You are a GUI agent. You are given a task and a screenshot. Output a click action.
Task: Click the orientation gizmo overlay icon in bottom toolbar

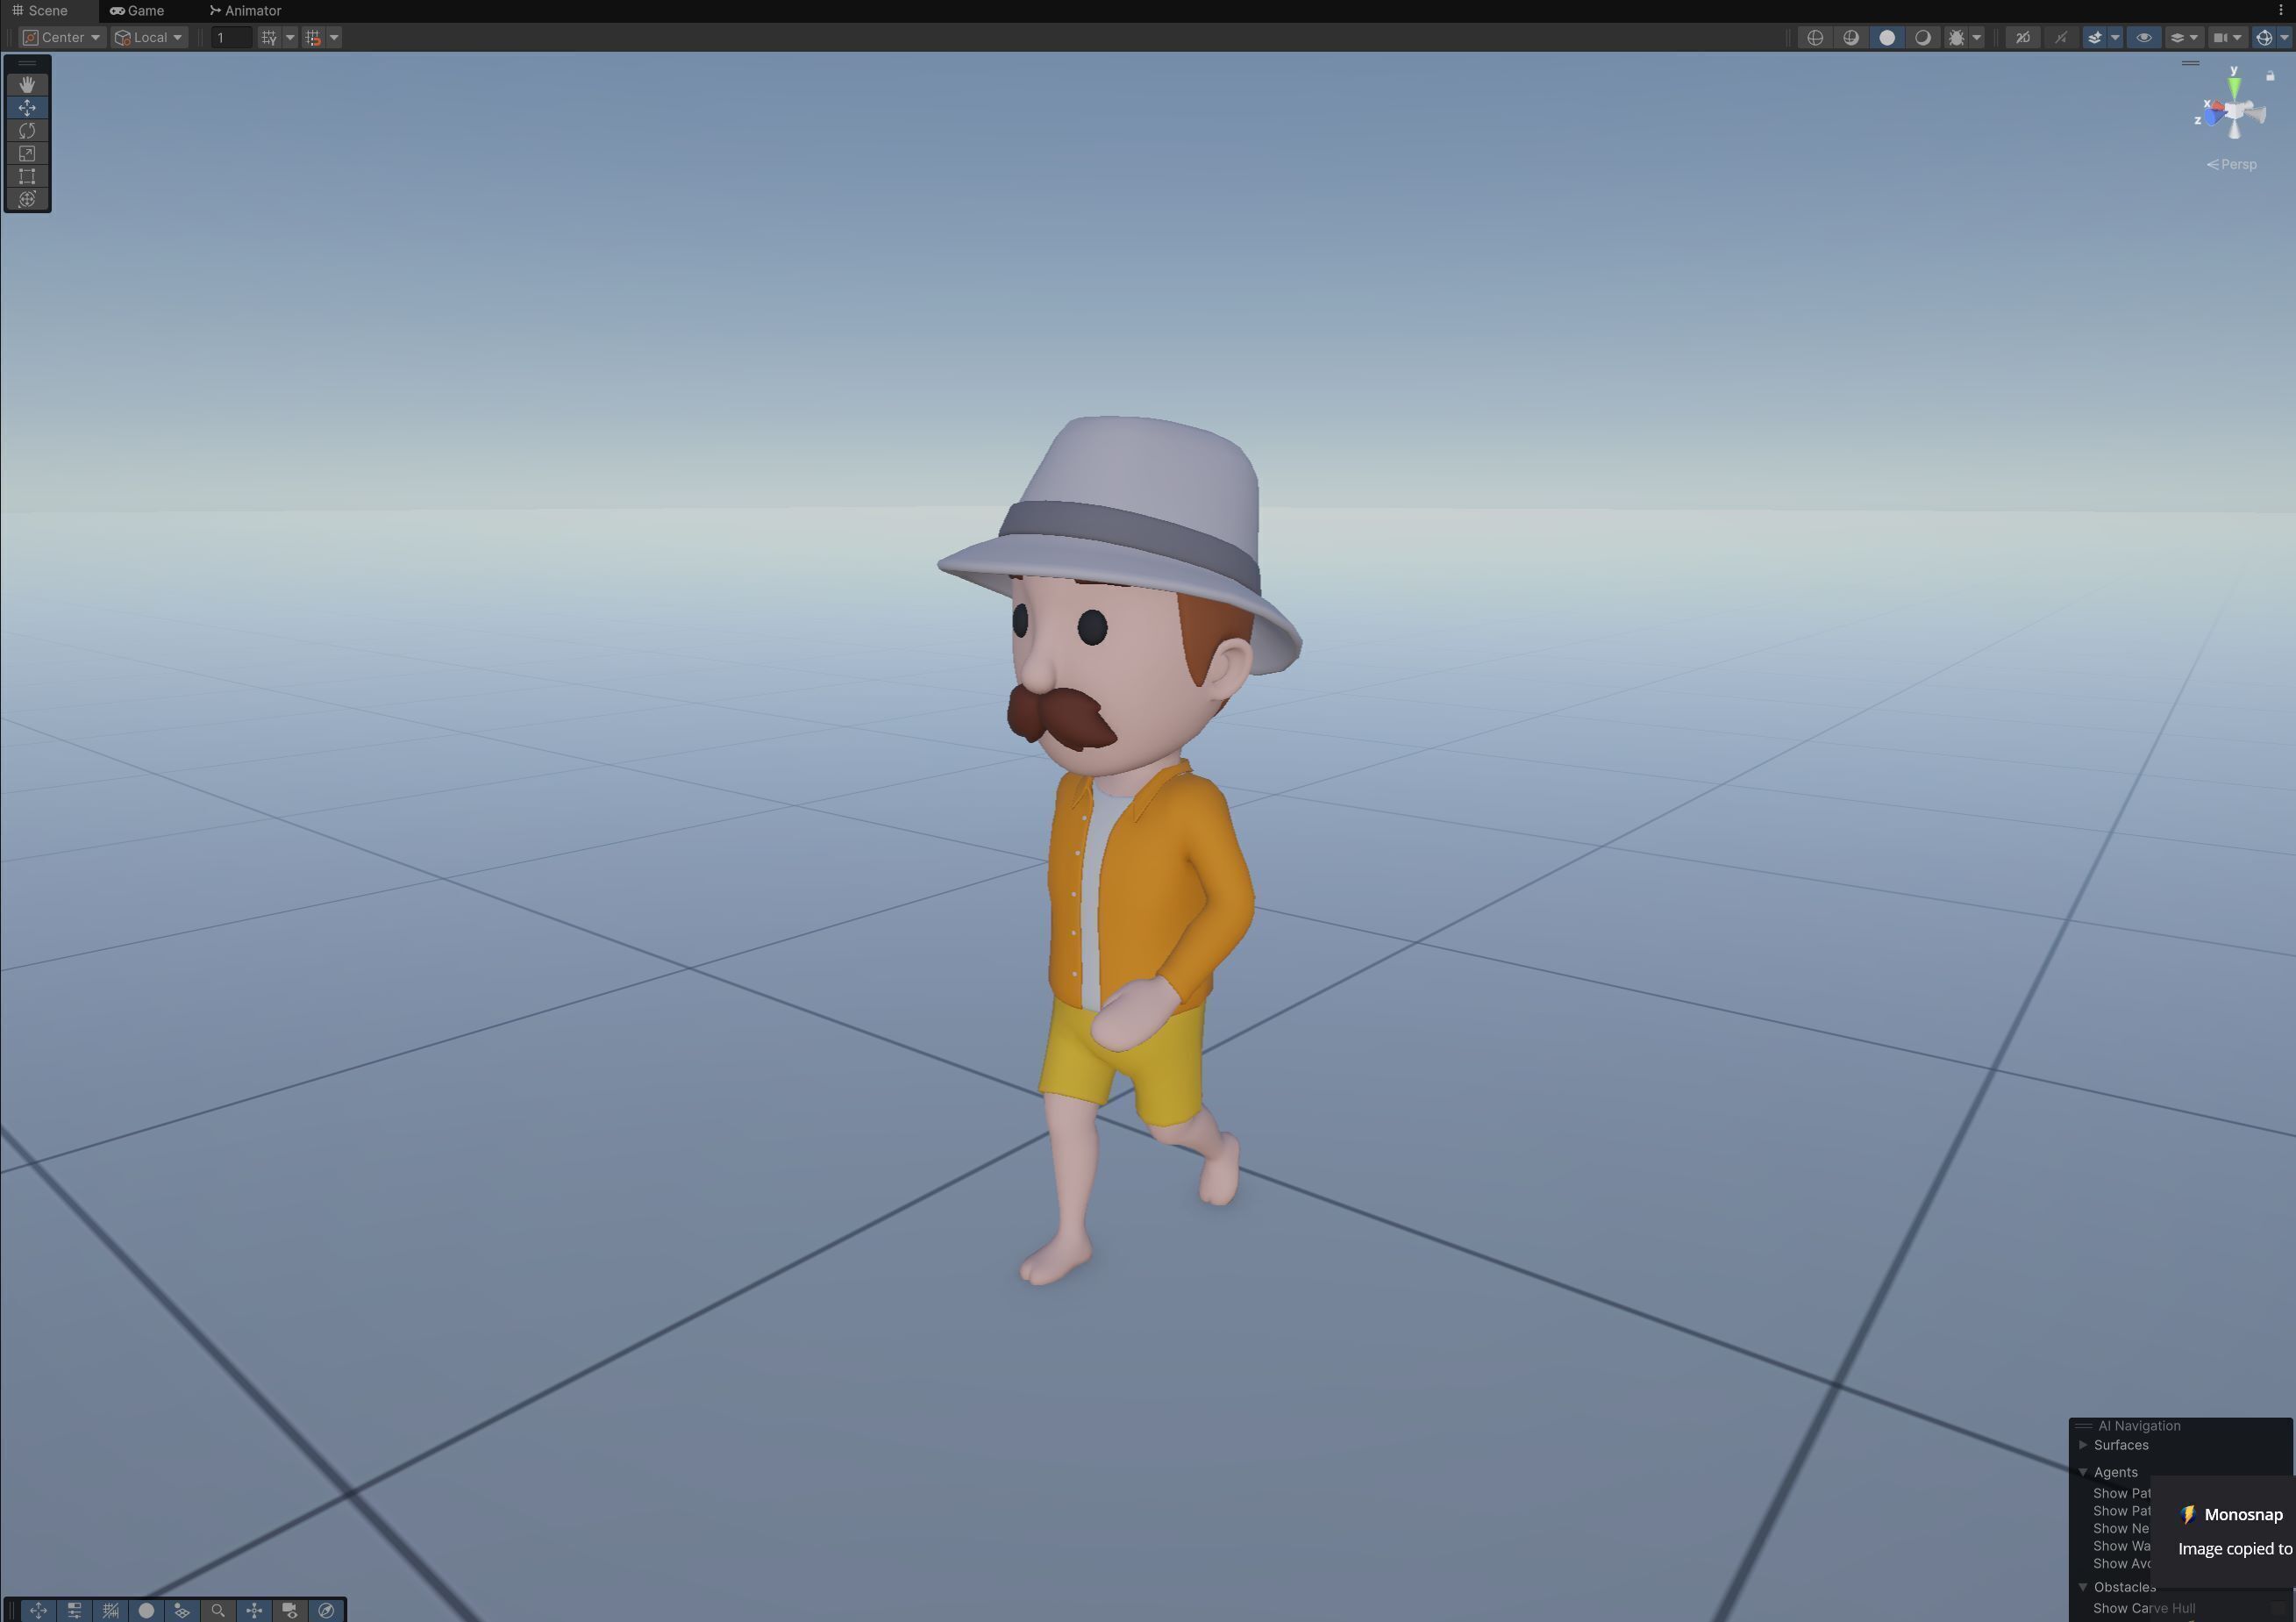tap(254, 1610)
